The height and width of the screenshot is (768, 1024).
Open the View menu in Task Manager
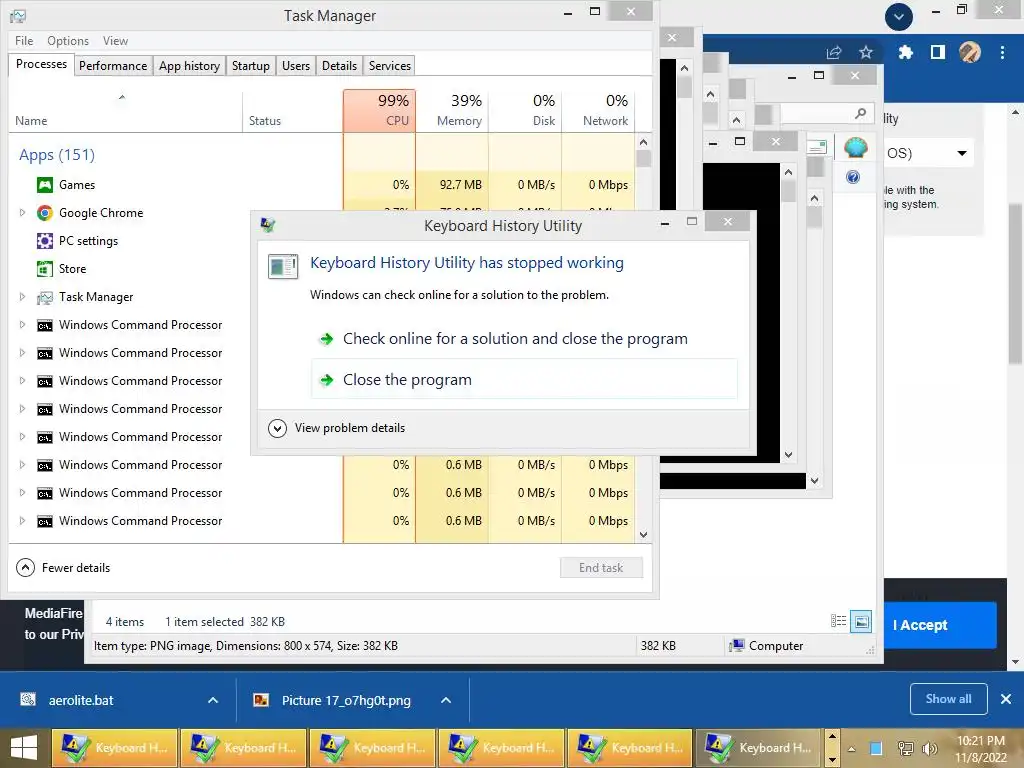pyautogui.click(x=115, y=40)
